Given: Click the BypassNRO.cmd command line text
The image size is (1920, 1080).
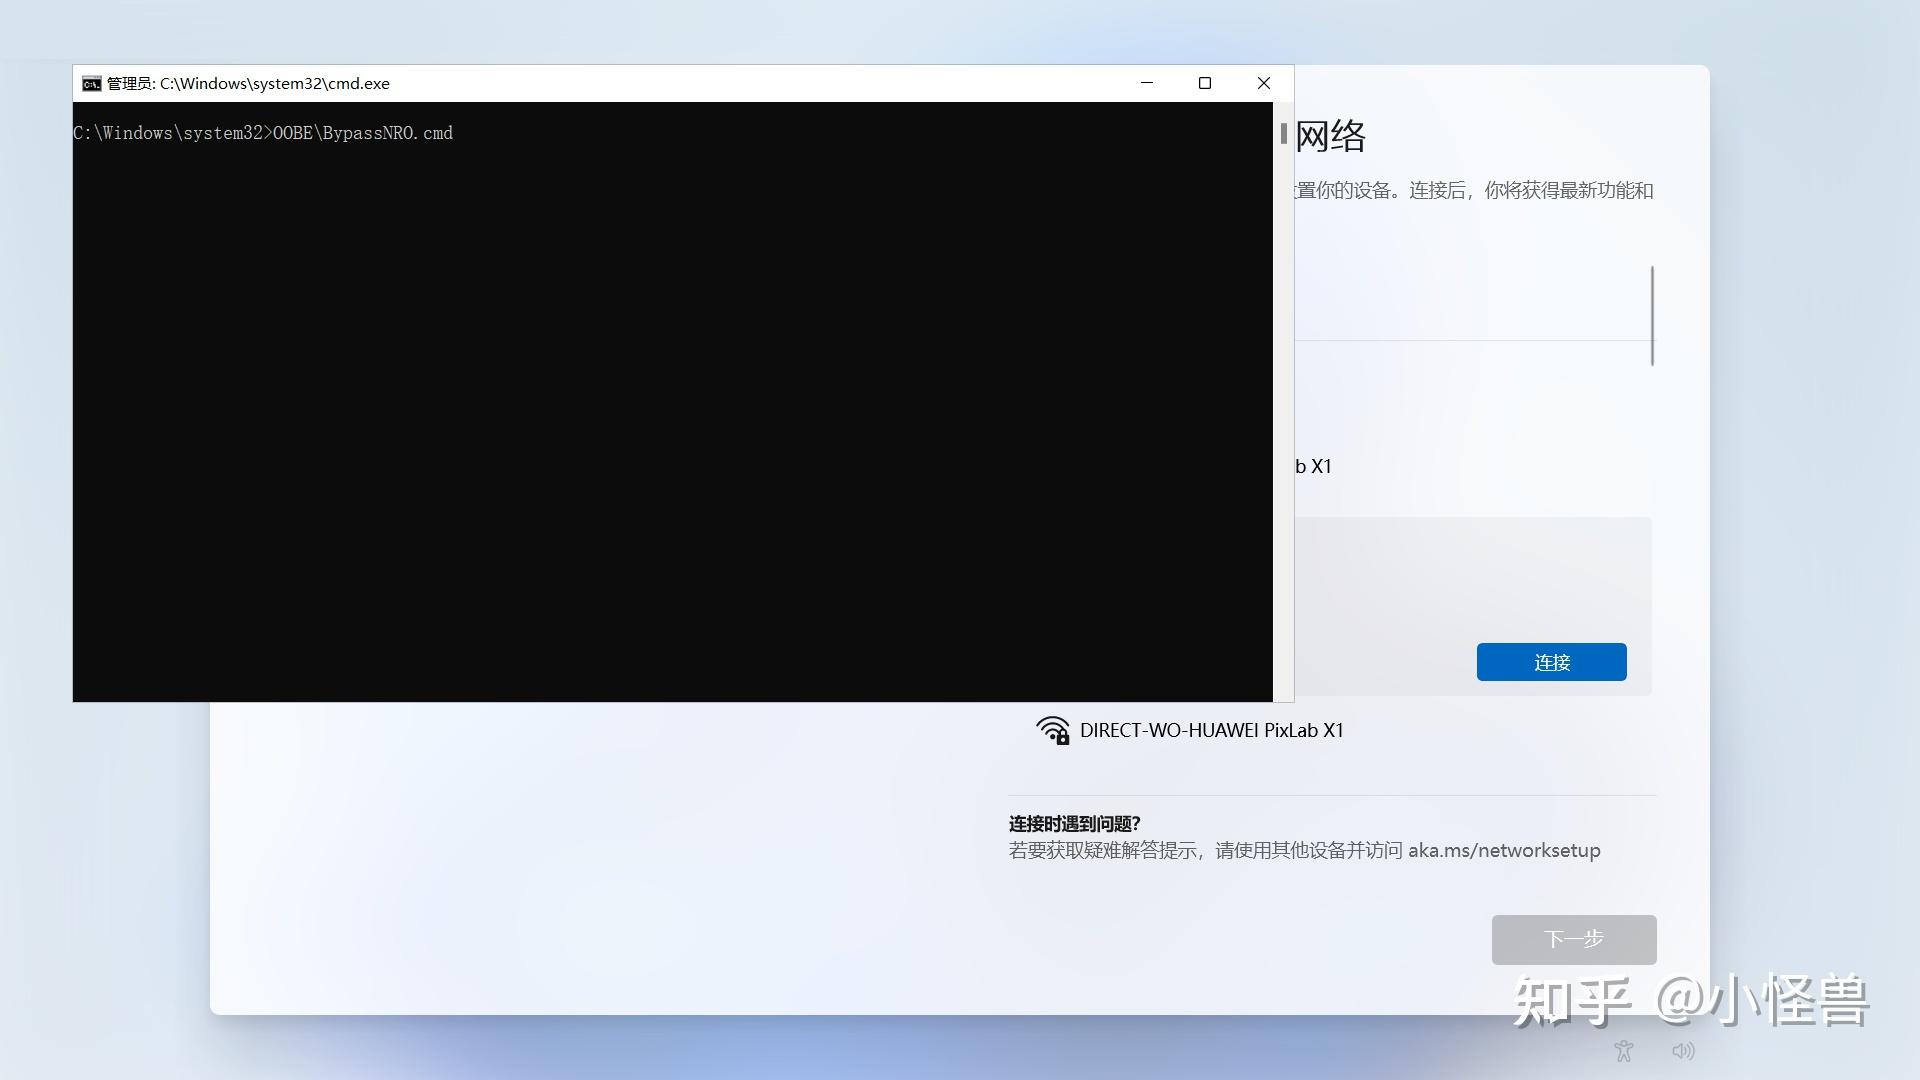Looking at the screenshot, I should point(262,133).
